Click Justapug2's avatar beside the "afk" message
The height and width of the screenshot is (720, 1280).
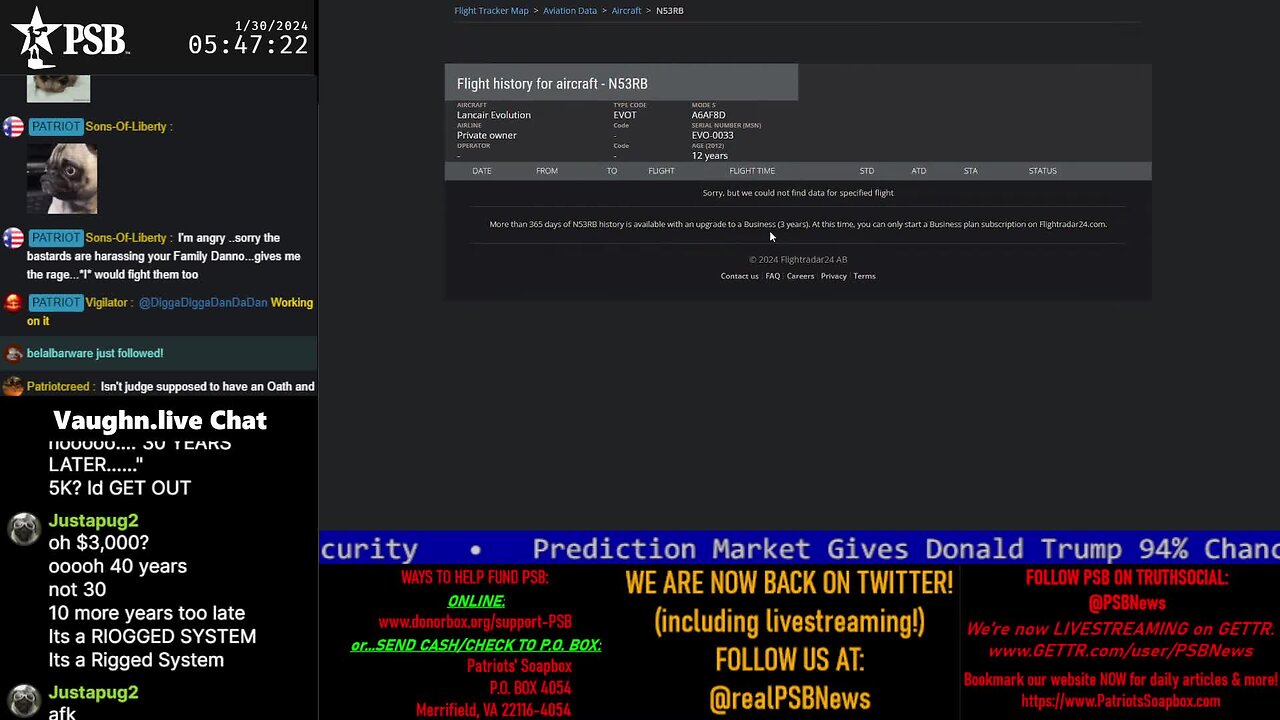pyautogui.click(x=25, y=700)
